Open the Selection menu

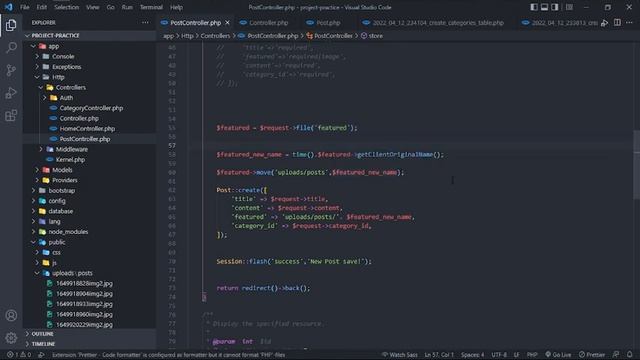(67, 7)
